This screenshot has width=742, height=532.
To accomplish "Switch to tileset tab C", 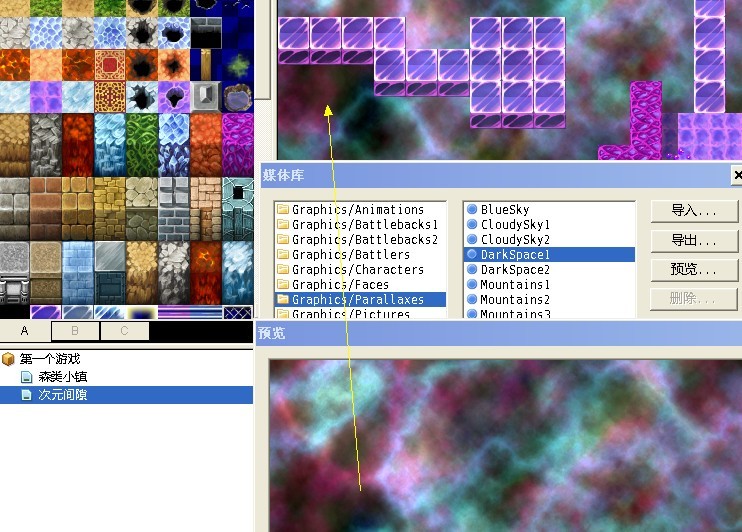I will point(125,331).
